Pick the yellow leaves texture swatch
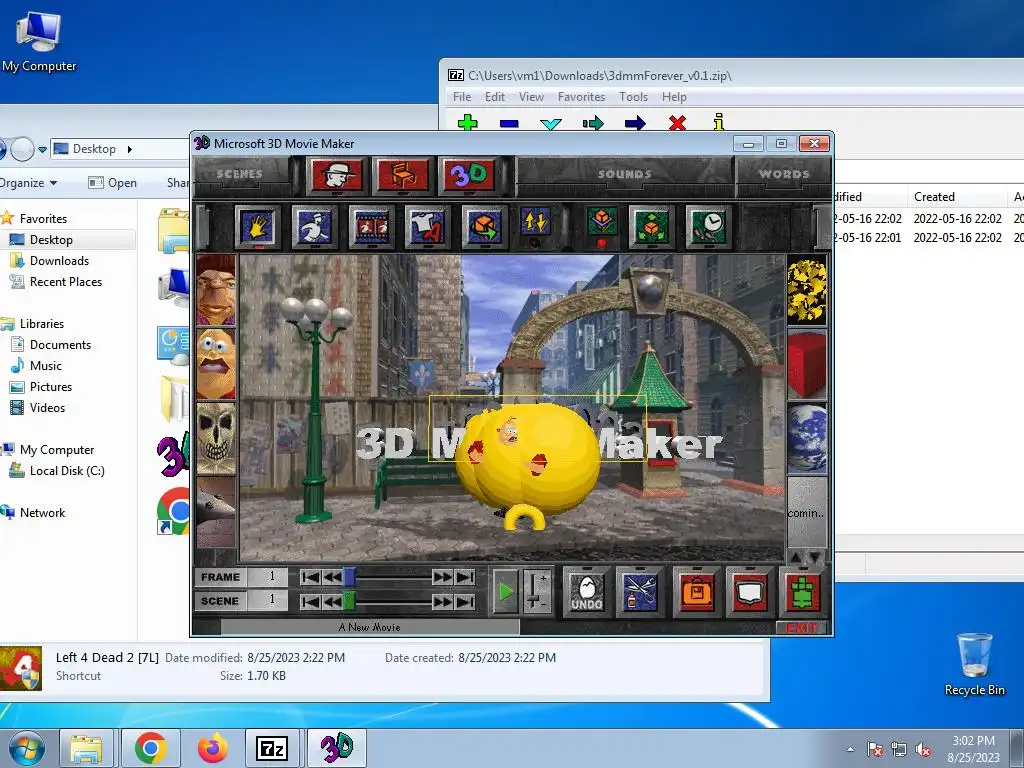Image resolution: width=1024 pixels, height=768 pixels. [x=807, y=290]
